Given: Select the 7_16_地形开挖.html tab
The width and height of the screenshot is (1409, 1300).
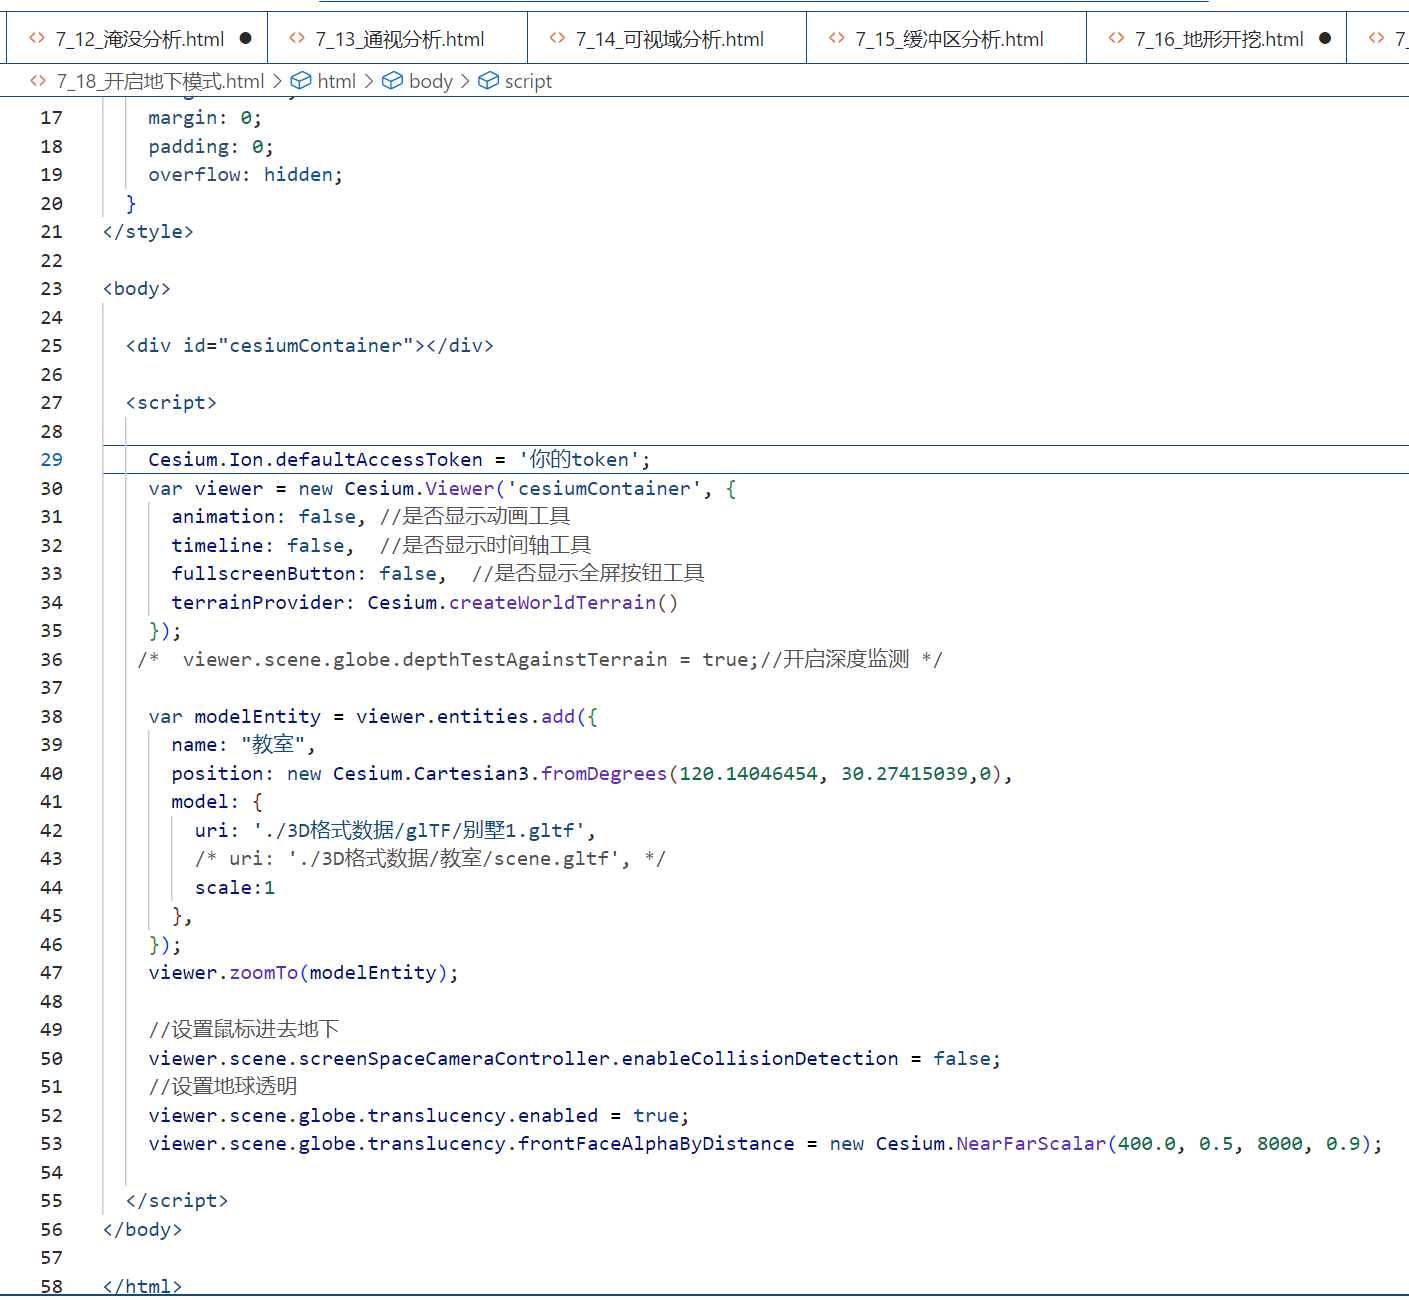Looking at the screenshot, I should point(1217,39).
